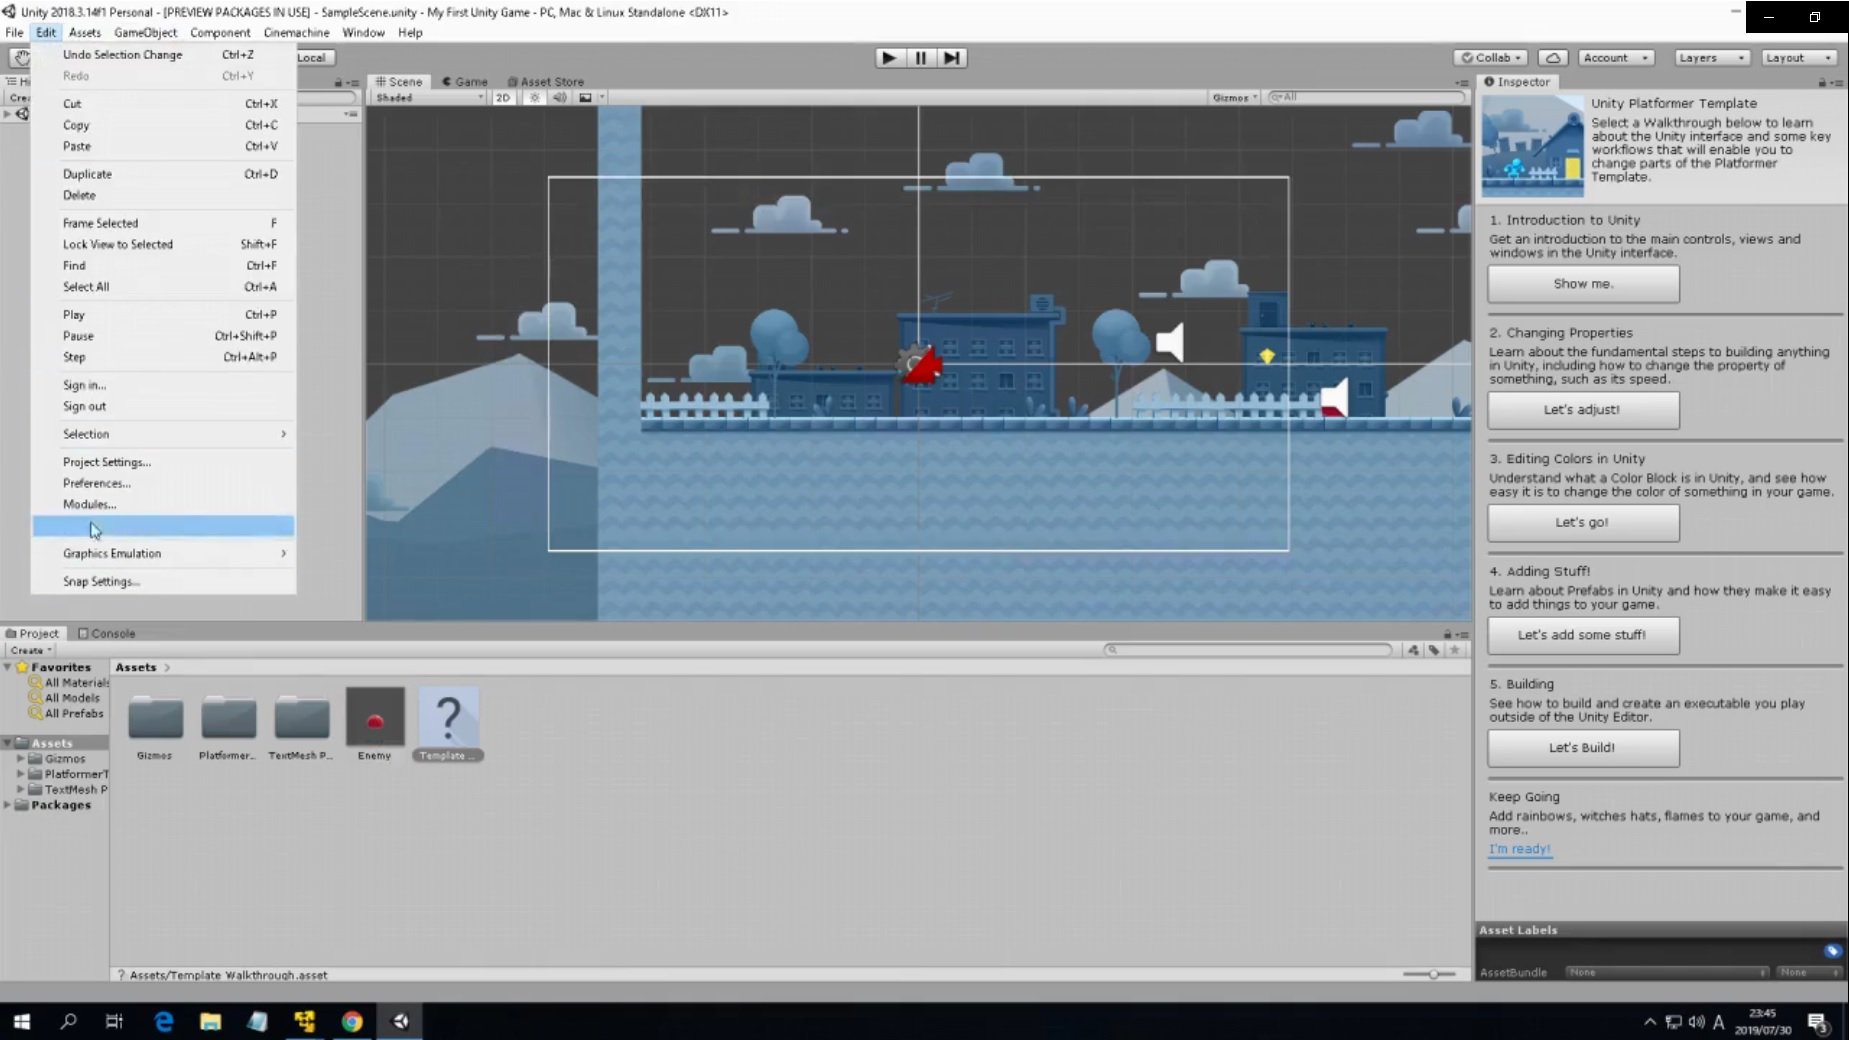1849x1040 pixels.
Task: Open the Console tab
Action: (x=106, y=633)
